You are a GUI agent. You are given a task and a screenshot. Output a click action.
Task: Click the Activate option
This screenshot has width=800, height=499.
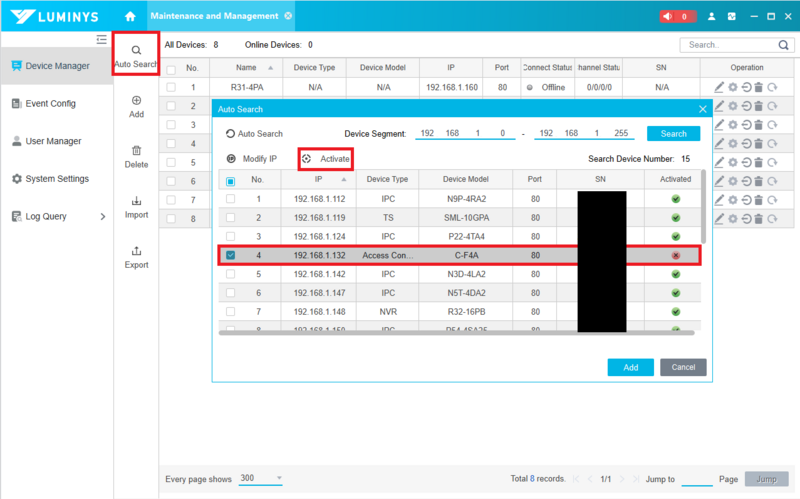coord(326,159)
